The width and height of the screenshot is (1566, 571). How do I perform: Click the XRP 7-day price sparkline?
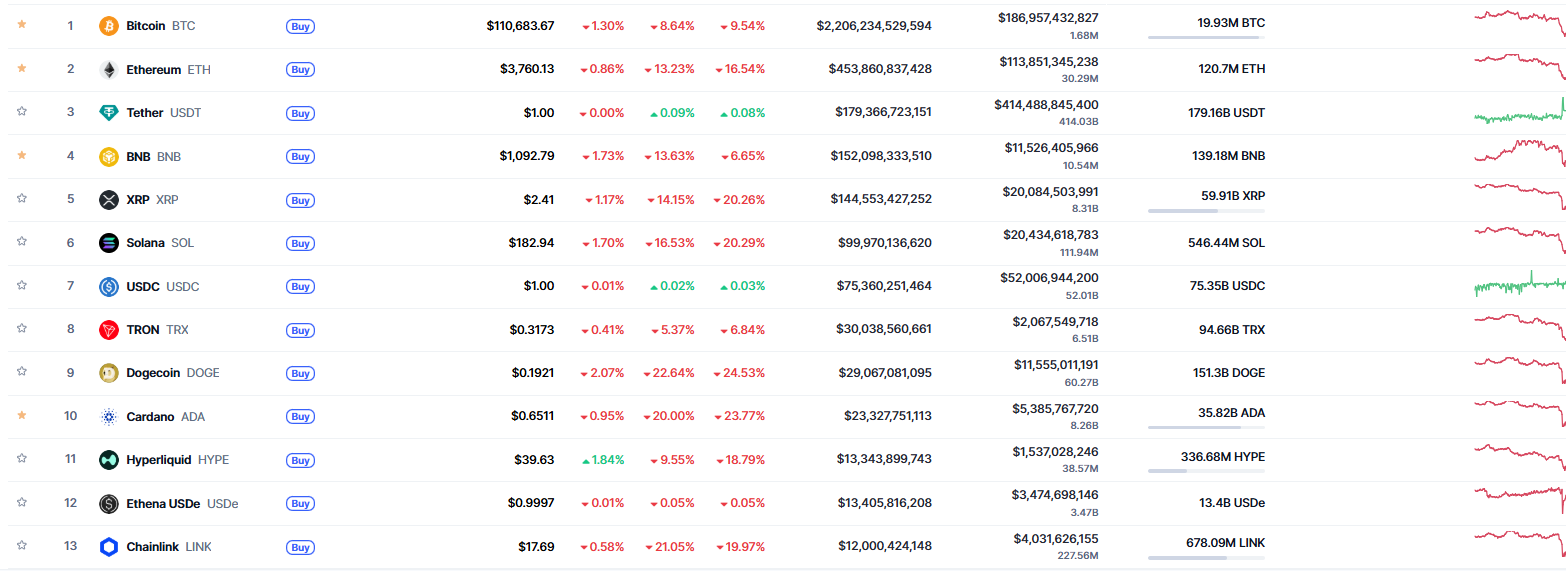1518,194
